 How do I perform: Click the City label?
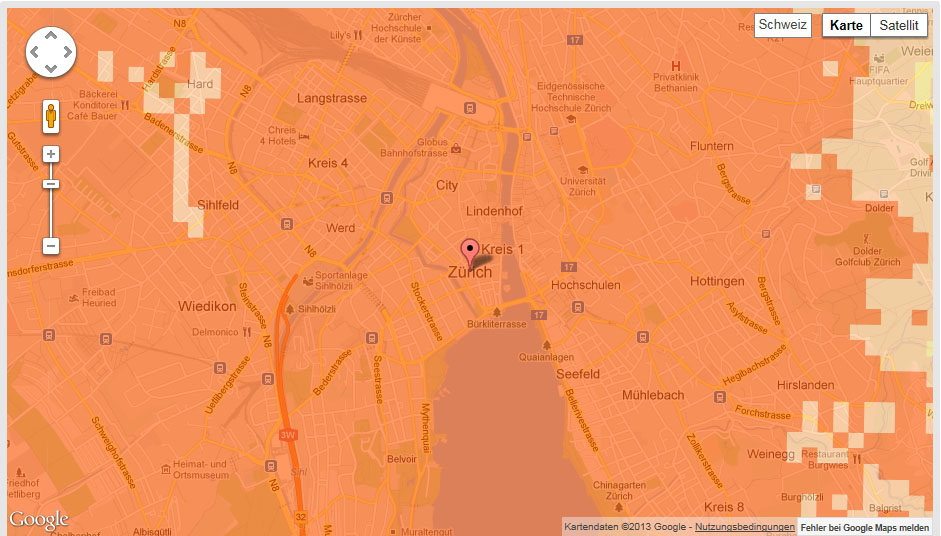(x=446, y=185)
